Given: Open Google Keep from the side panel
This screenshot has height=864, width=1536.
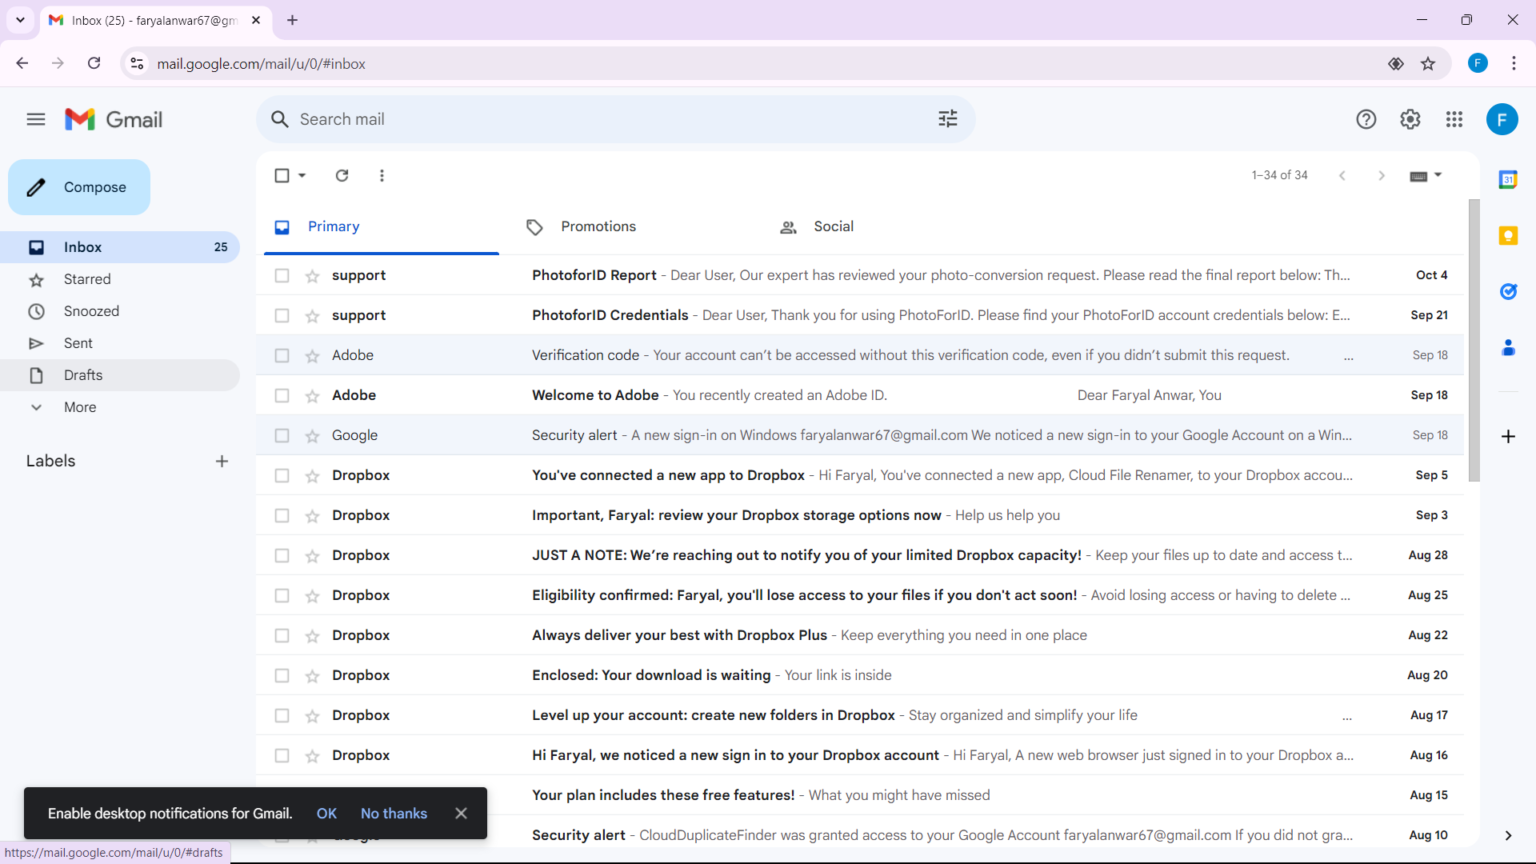Looking at the screenshot, I should pos(1508,235).
